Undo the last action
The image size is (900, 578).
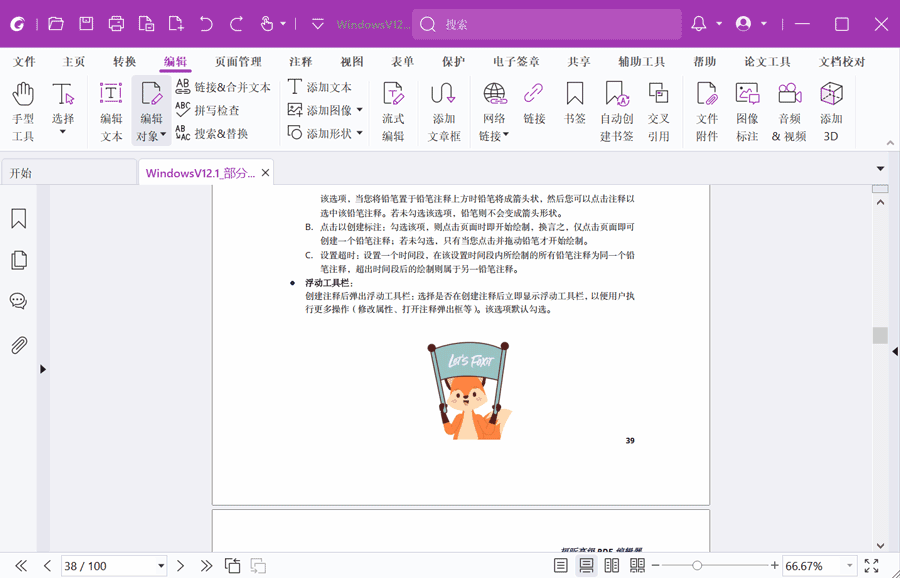tap(206, 24)
